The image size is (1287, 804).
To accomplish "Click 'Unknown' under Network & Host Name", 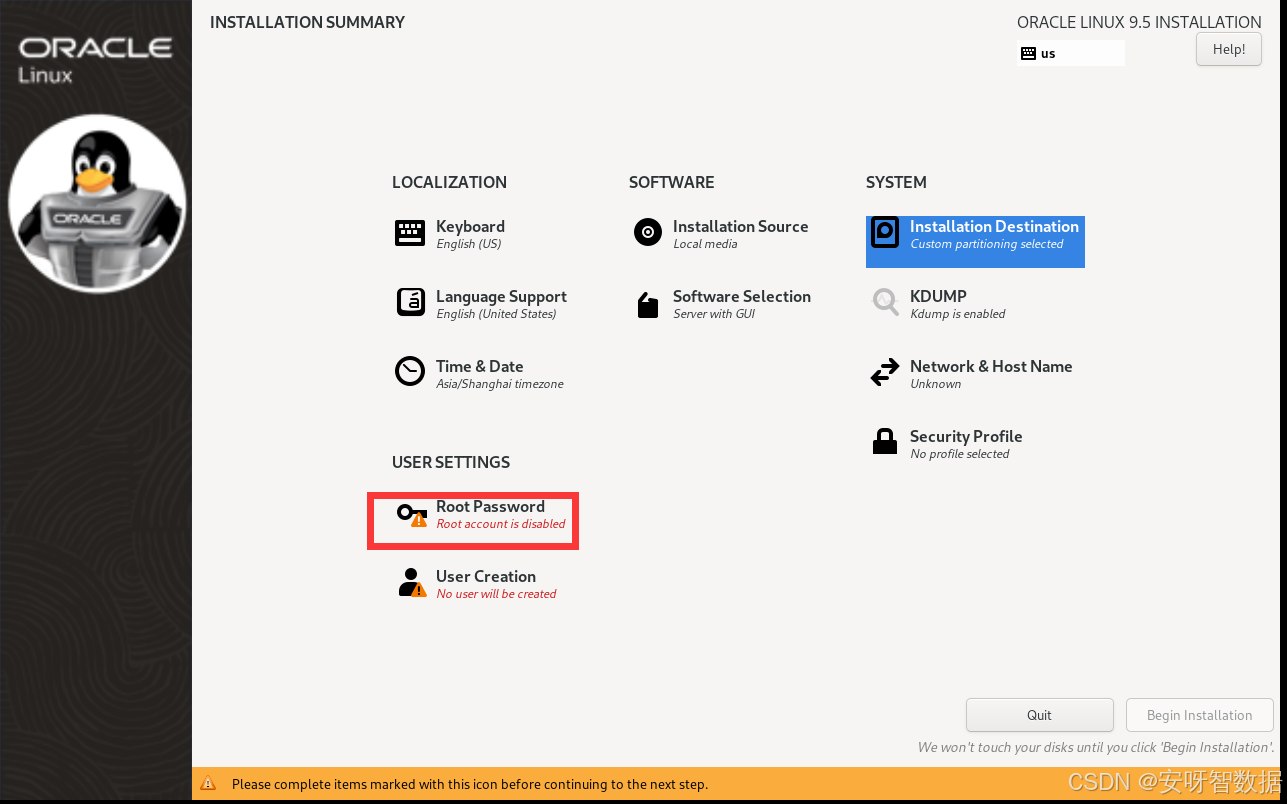I will tap(935, 384).
